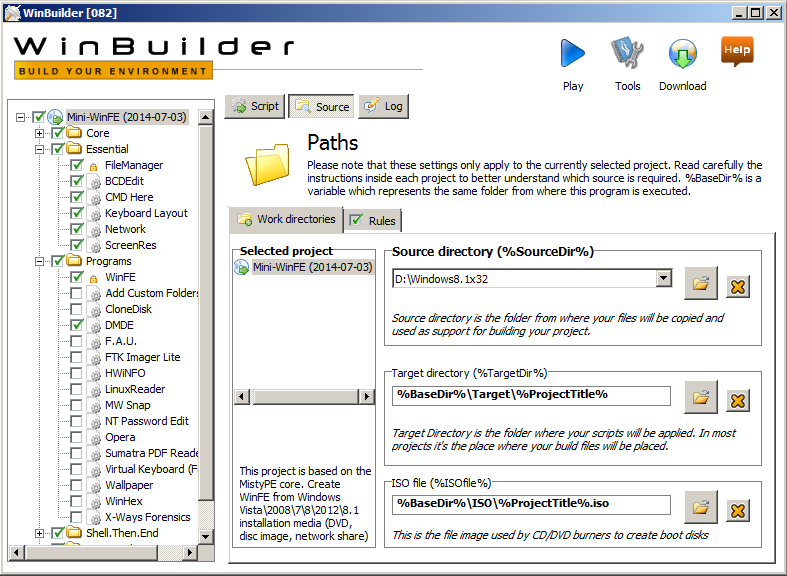Click the ISO file path input field
Viewport: 787px width, 576px height.
coord(531,504)
